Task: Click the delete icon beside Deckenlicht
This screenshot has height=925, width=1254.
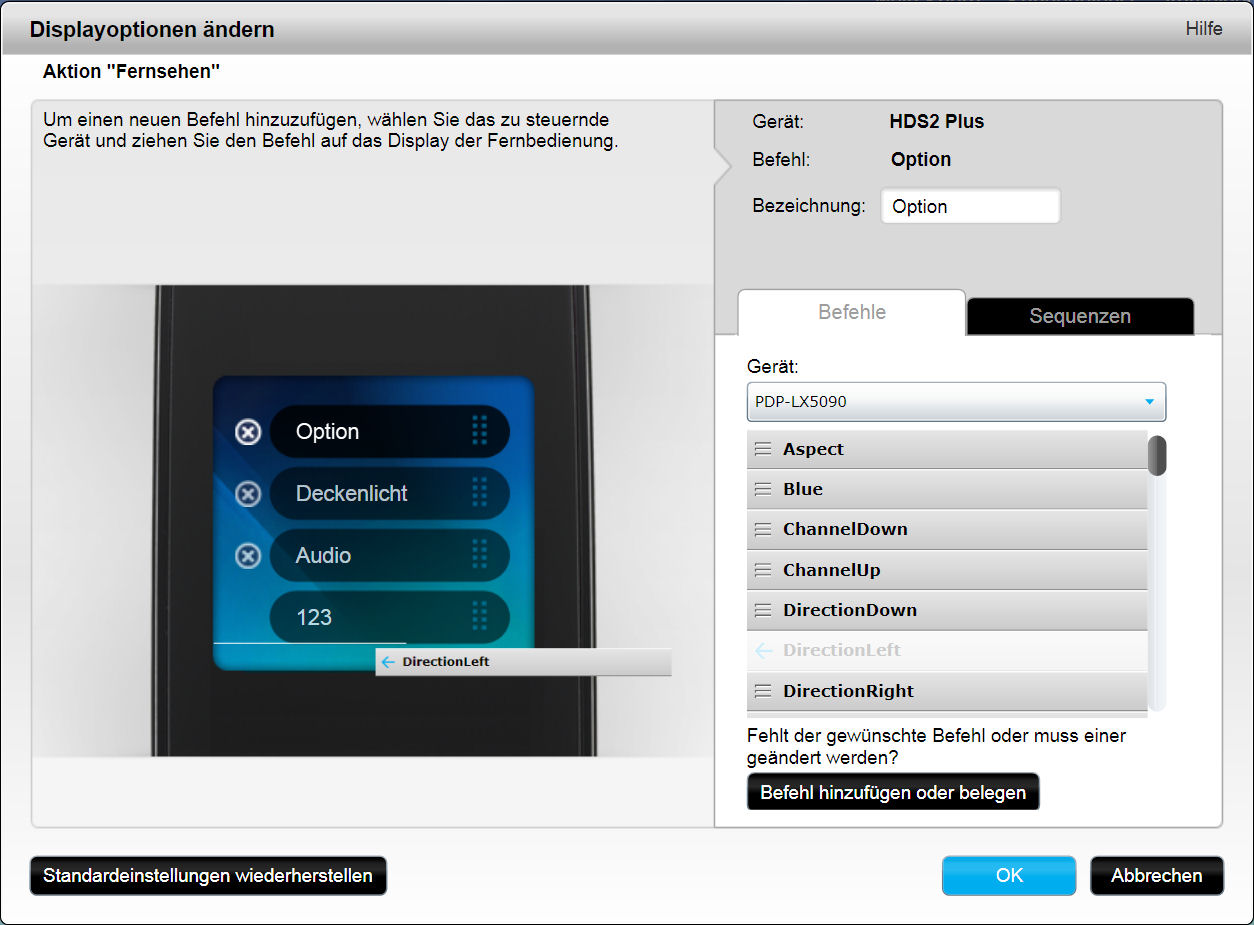Action: click(x=248, y=494)
